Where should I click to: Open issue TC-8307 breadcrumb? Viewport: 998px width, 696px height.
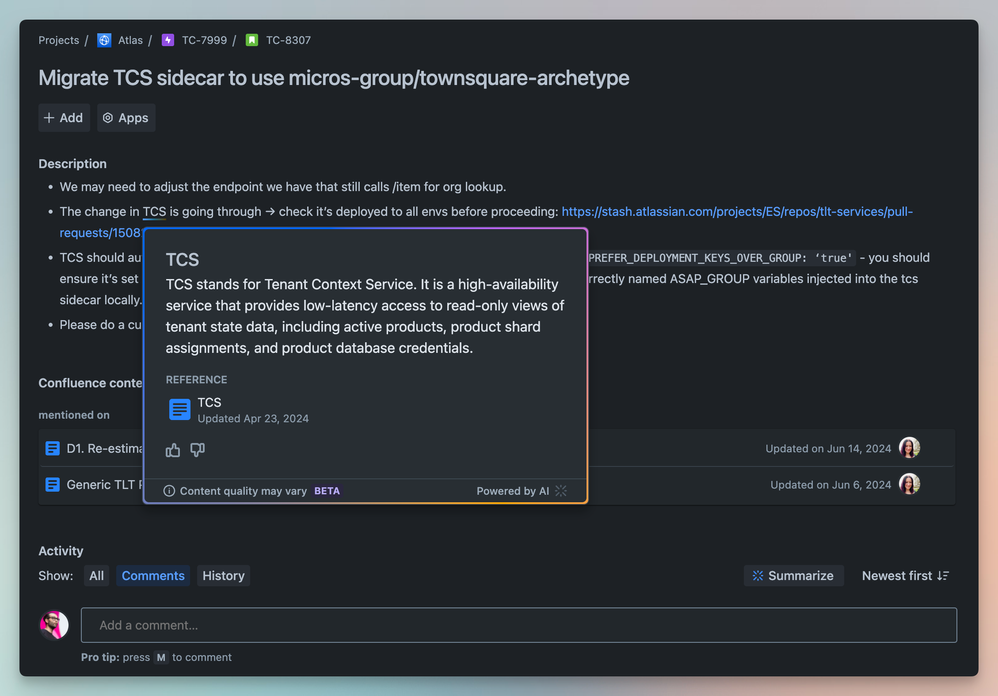(288, 40)
